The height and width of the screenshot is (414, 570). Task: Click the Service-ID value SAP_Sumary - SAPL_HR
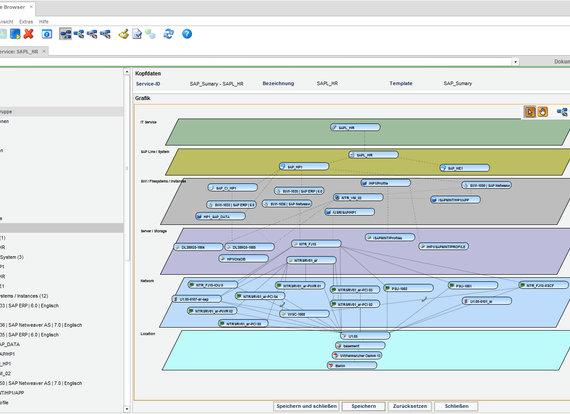216,84
